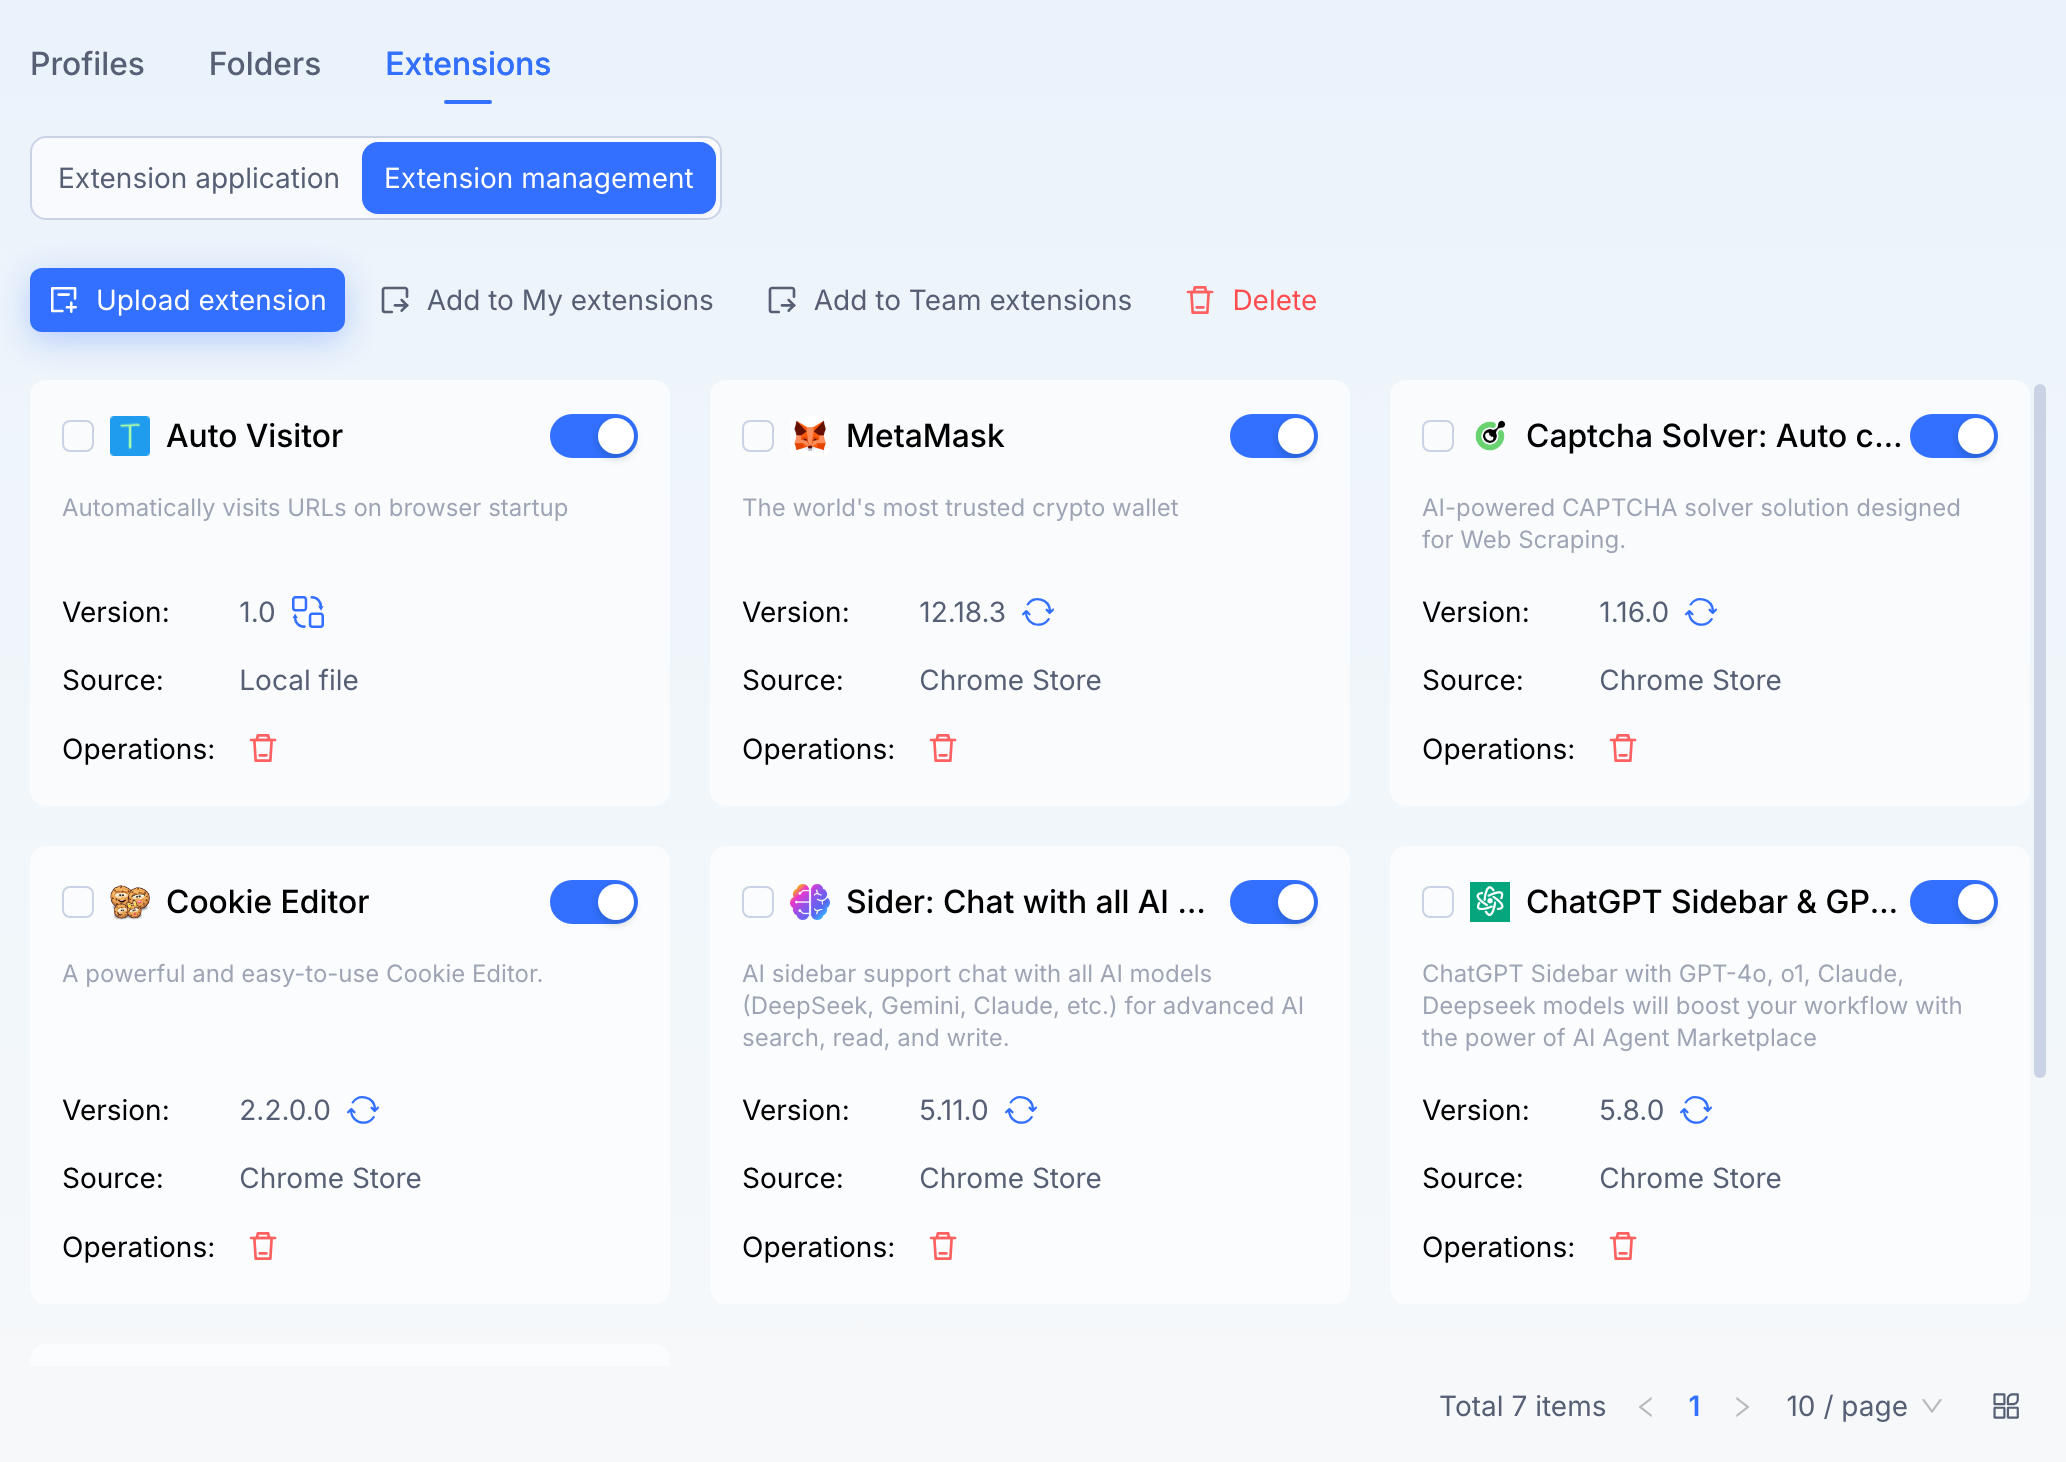This screenshot has width=2066, height=1462.
Task: Disable the Auto Visitor toggle switch
Action: point(594,436)
